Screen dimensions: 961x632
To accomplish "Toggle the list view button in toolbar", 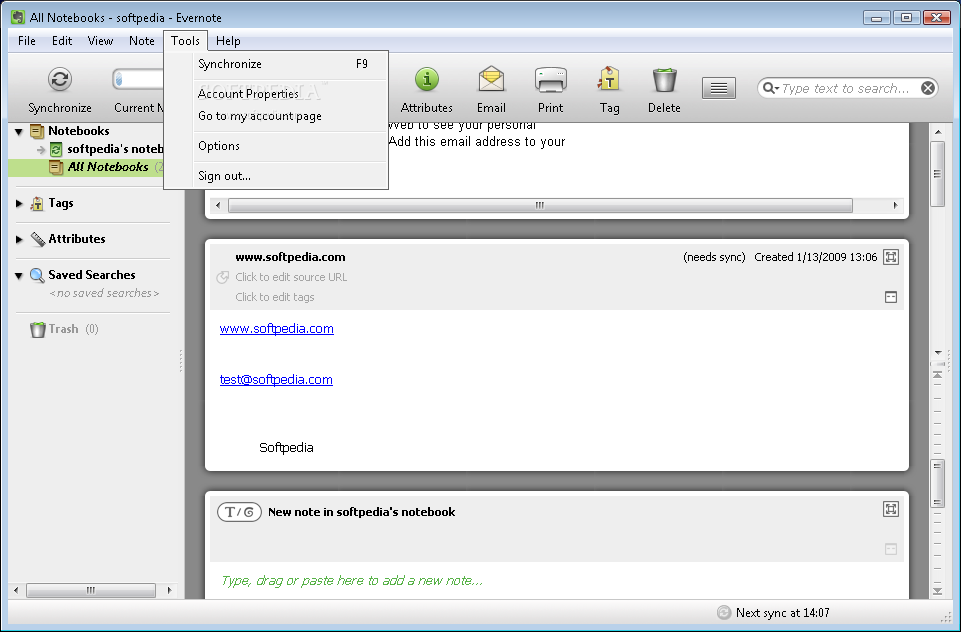I will point(718,88).
